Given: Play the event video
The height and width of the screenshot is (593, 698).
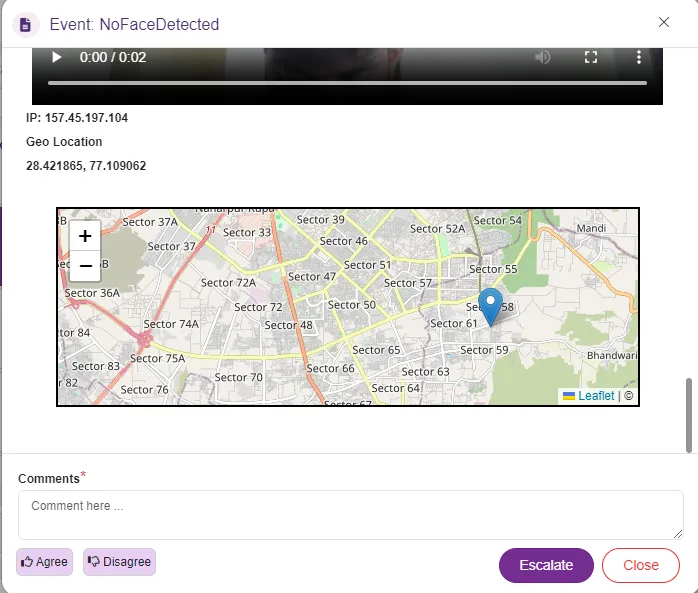Looking at the screenshot, I should click(57, 57).
